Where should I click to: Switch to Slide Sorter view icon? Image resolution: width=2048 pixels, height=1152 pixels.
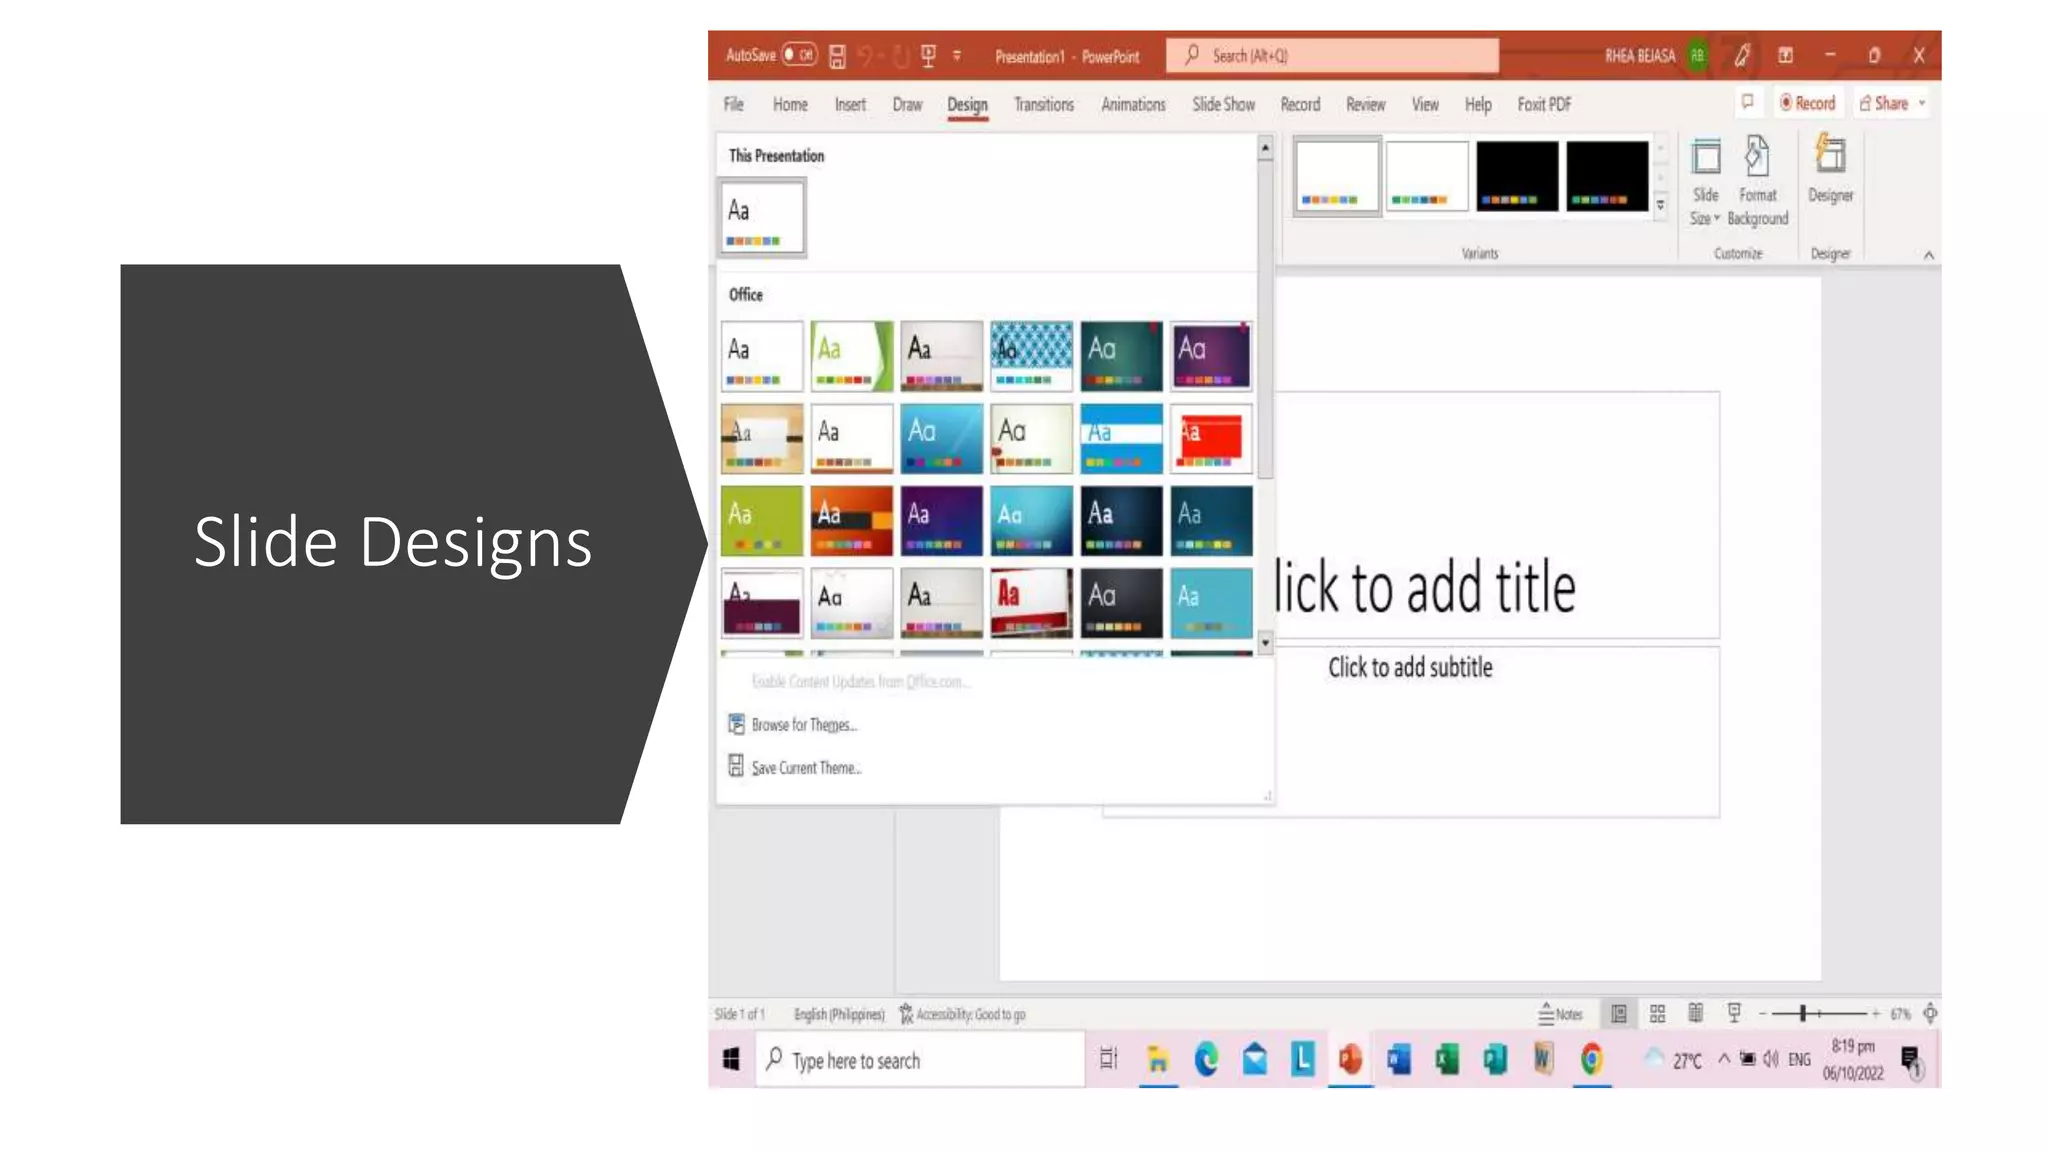point(1657,1014)
